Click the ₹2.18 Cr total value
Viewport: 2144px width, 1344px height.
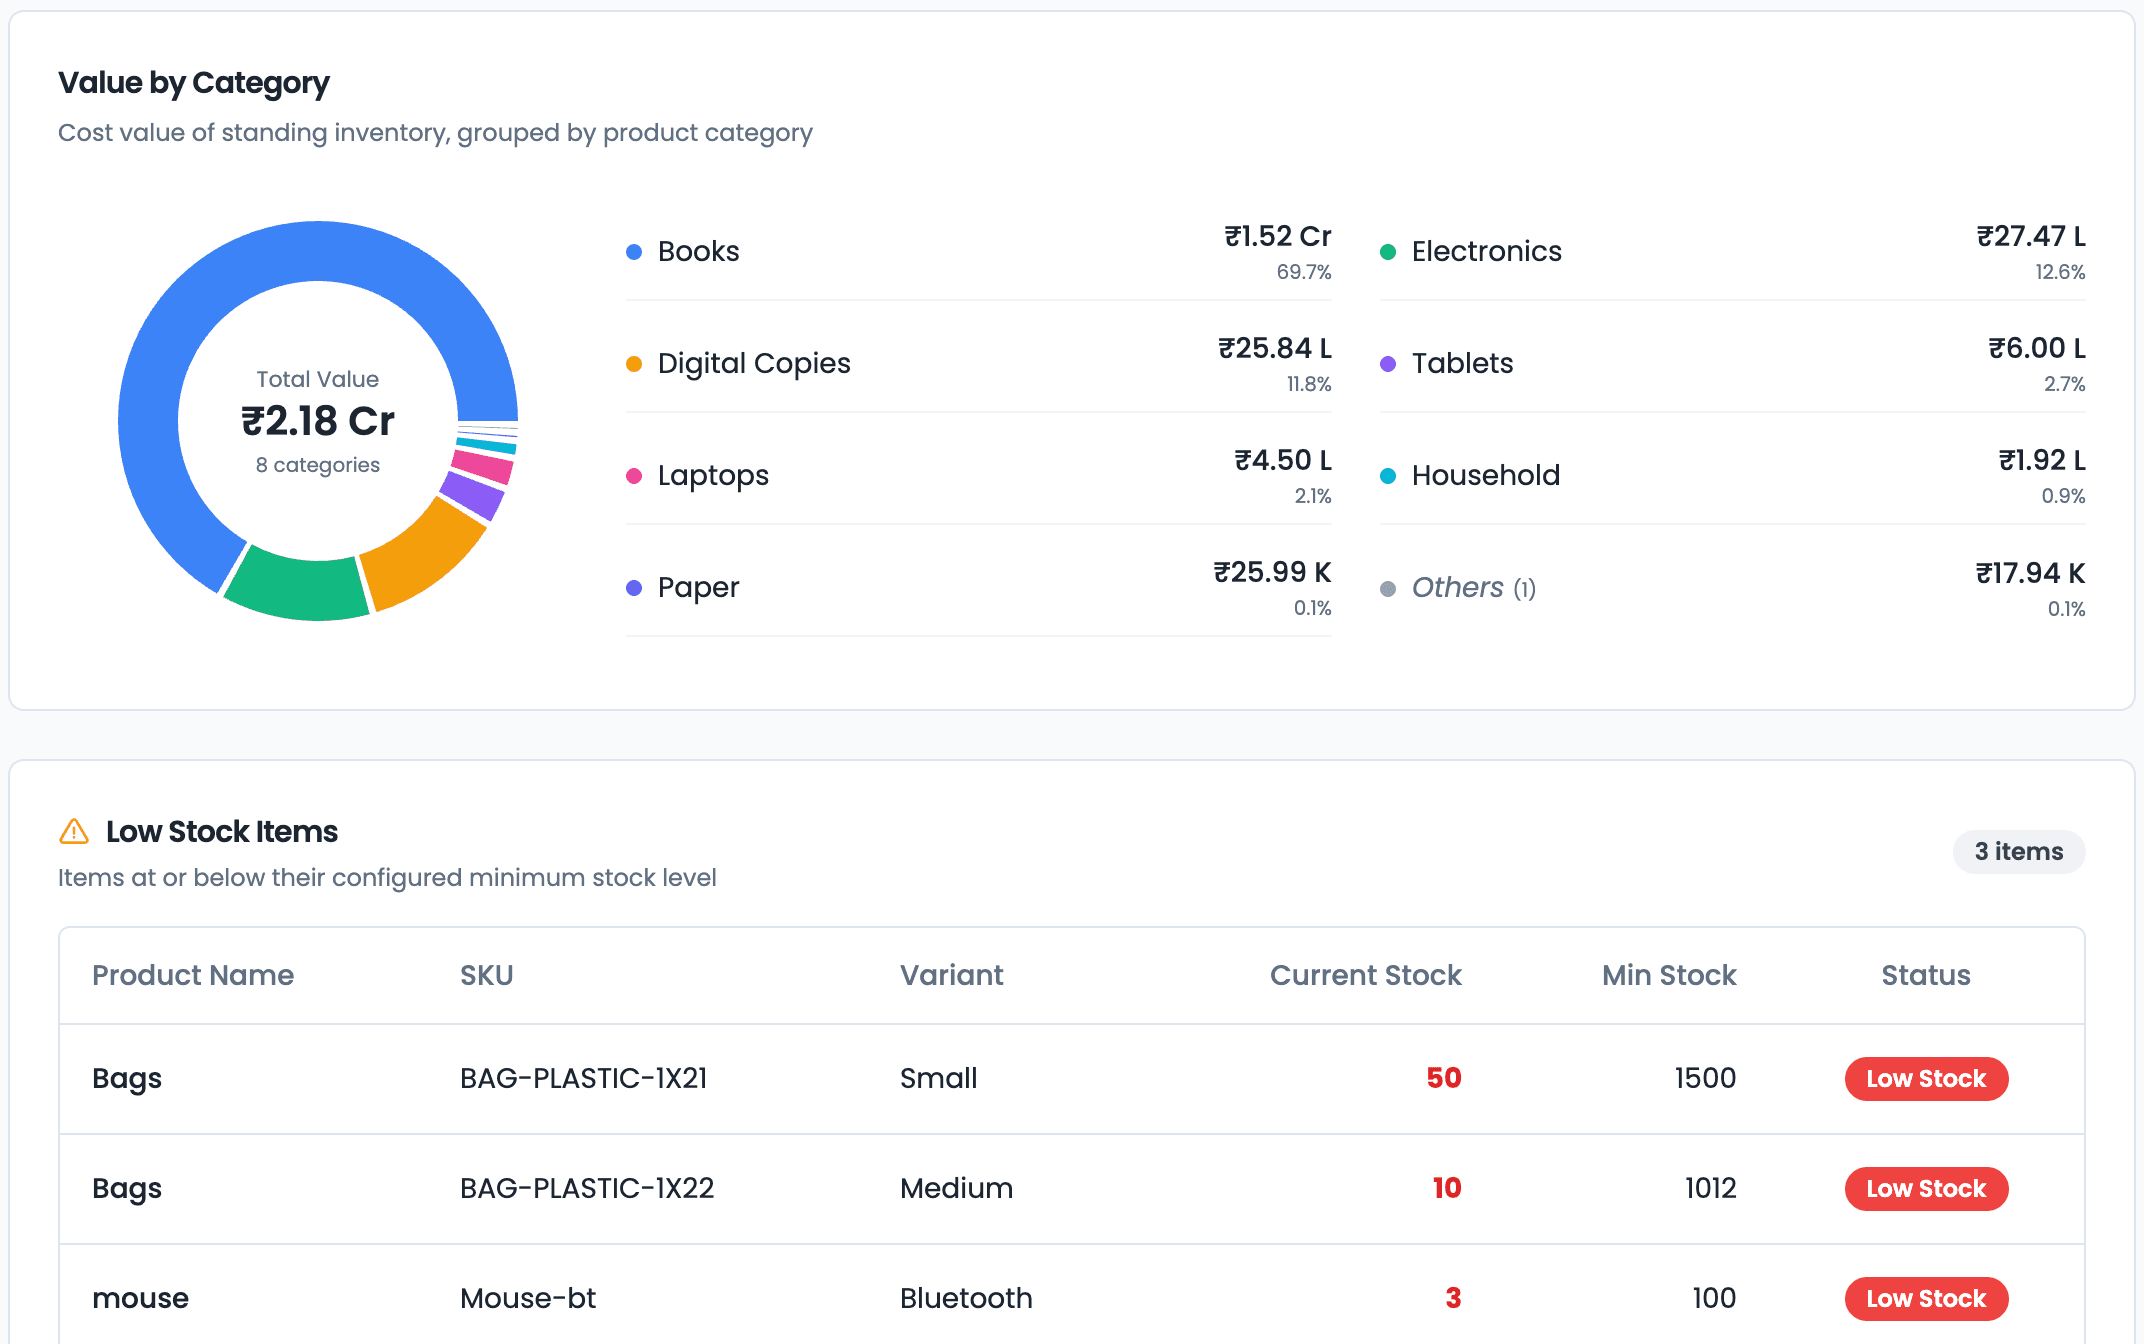[x=318, y=422]
